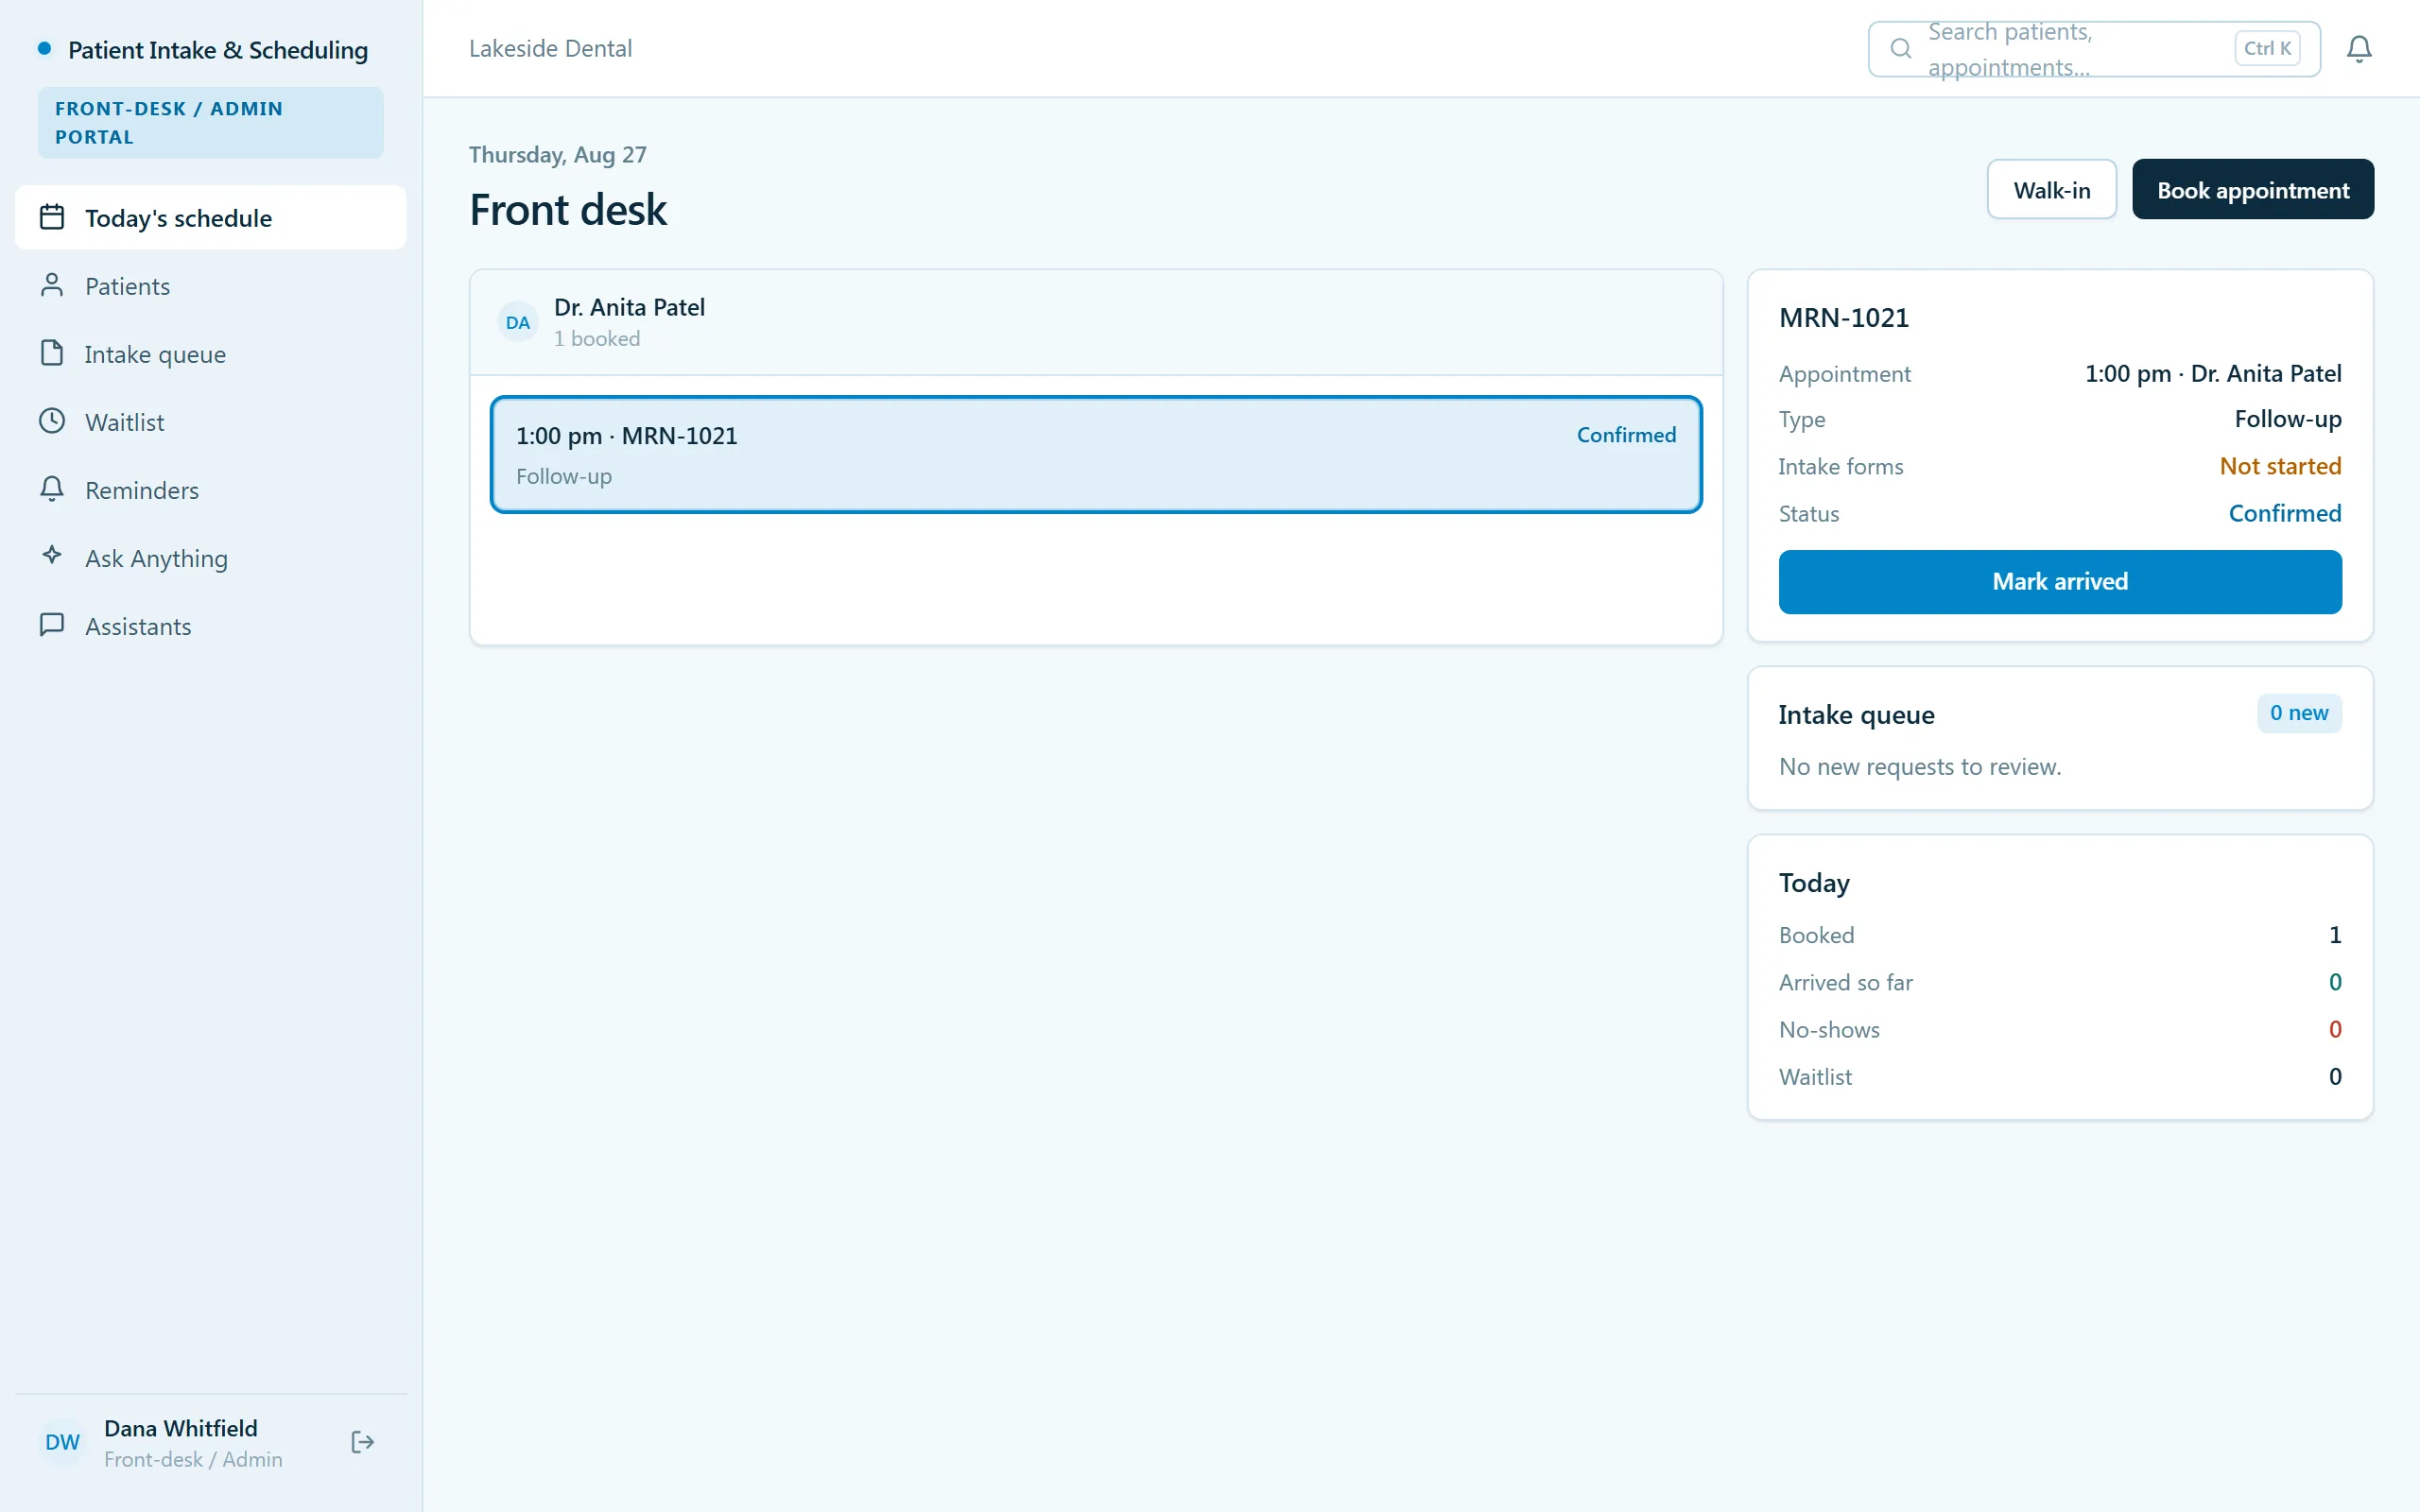The height and width of the screenshot is (1512, 2420).
Task: Click the 0 new badge in Intake queue
Action: [2299, 713]
